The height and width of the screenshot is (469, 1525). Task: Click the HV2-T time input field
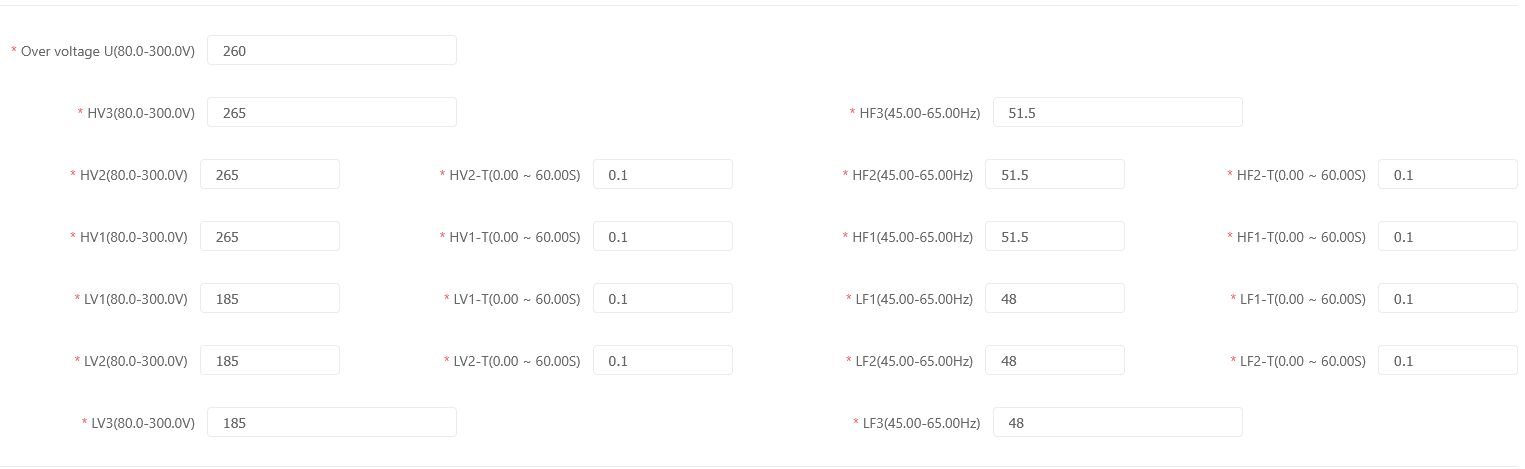click(662, 175)
